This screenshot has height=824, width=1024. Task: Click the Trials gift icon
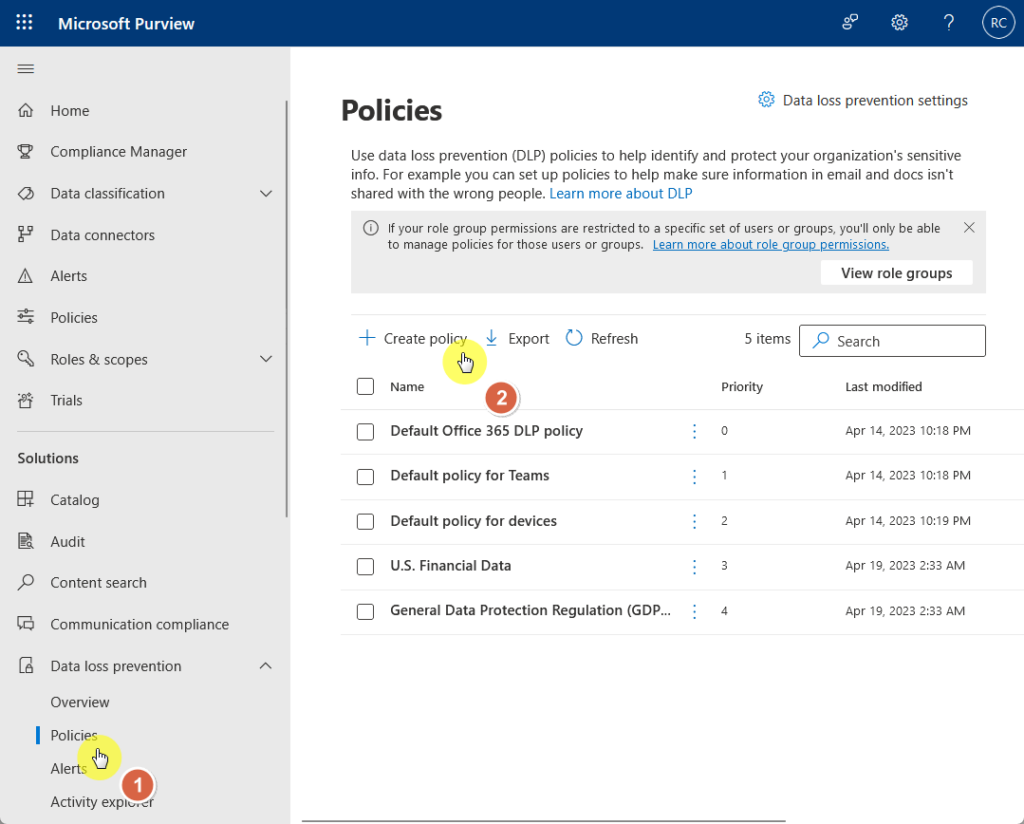click(25, 400)
